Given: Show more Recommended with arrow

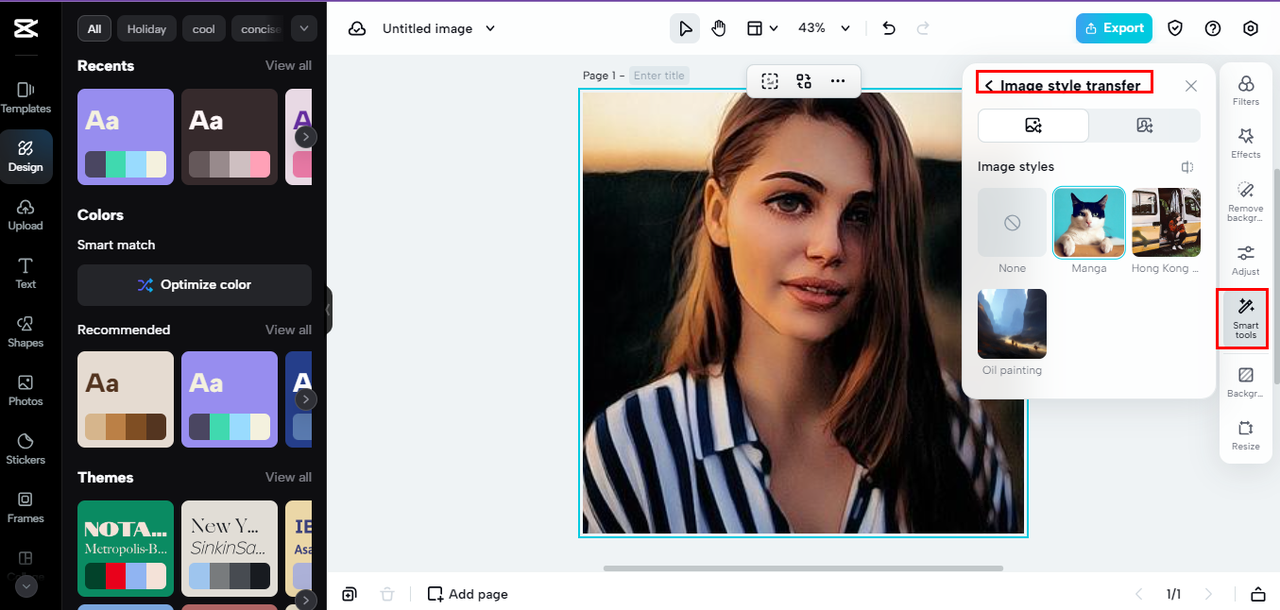Looking at the screenshot, I should [306, 399].
